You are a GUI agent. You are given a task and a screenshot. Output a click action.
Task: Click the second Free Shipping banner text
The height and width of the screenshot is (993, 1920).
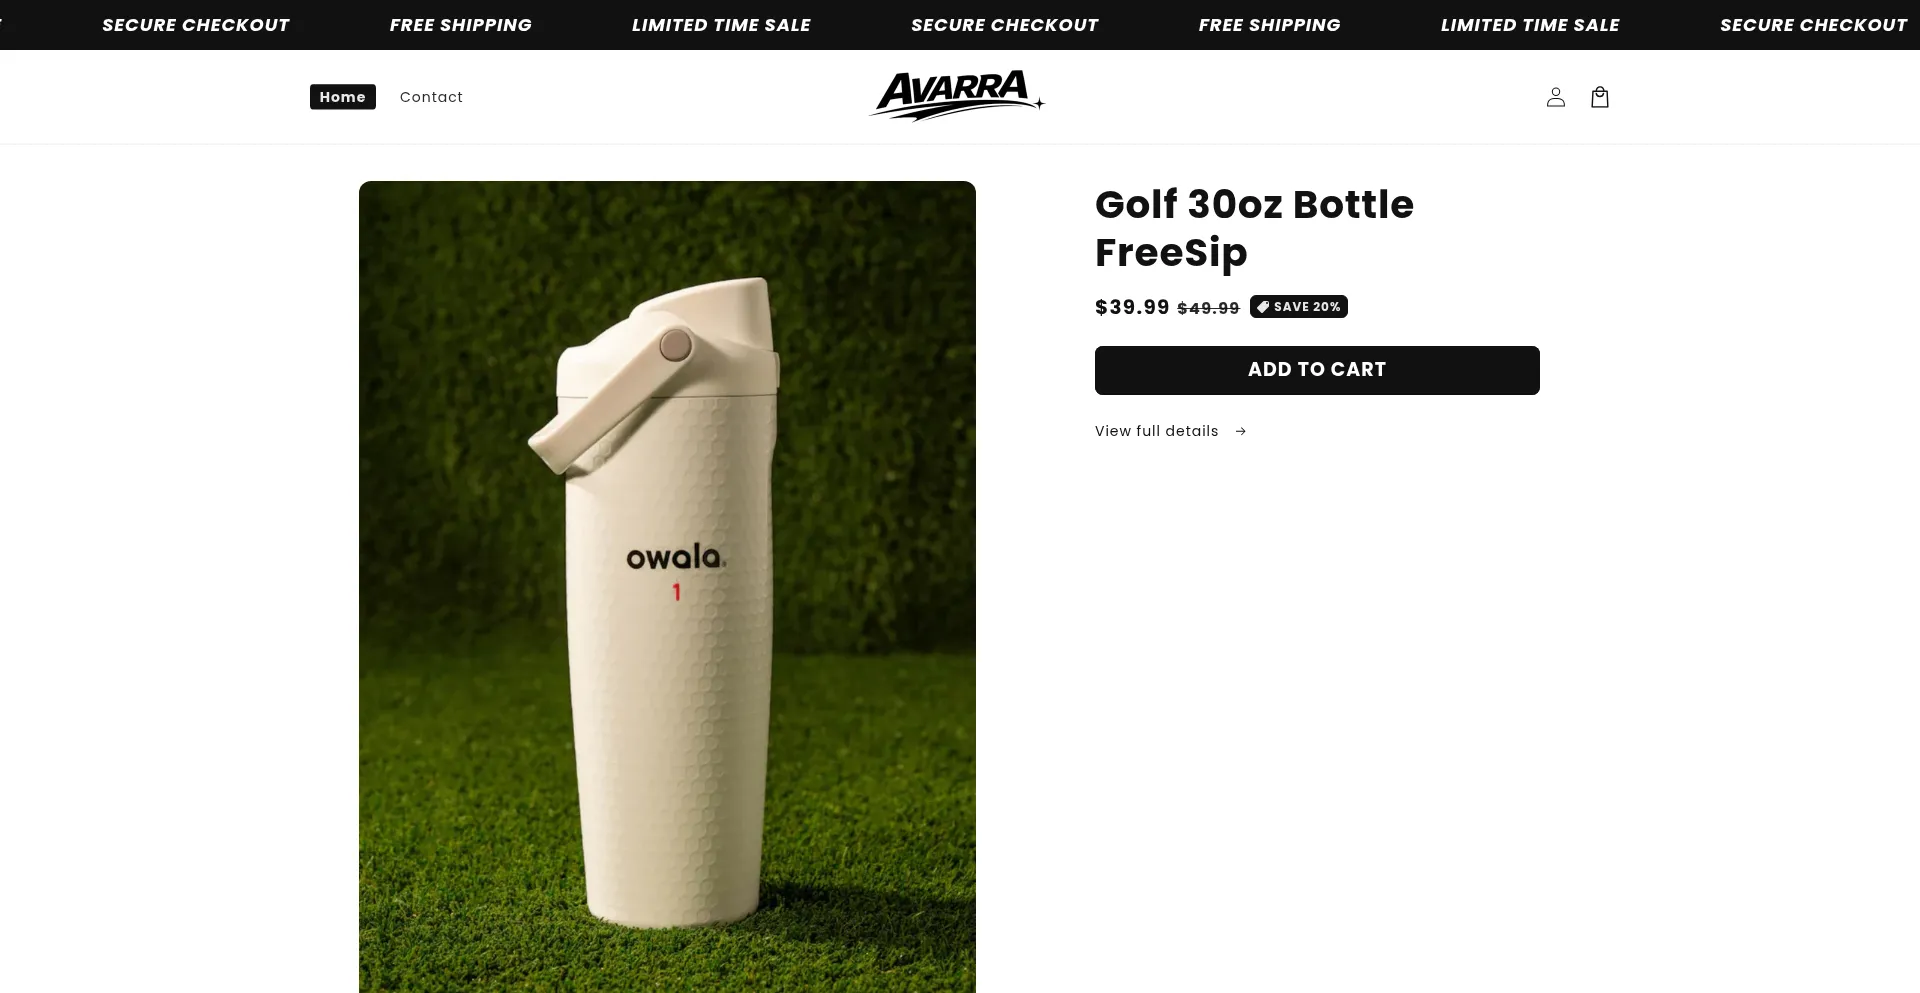click(1270, 25)
